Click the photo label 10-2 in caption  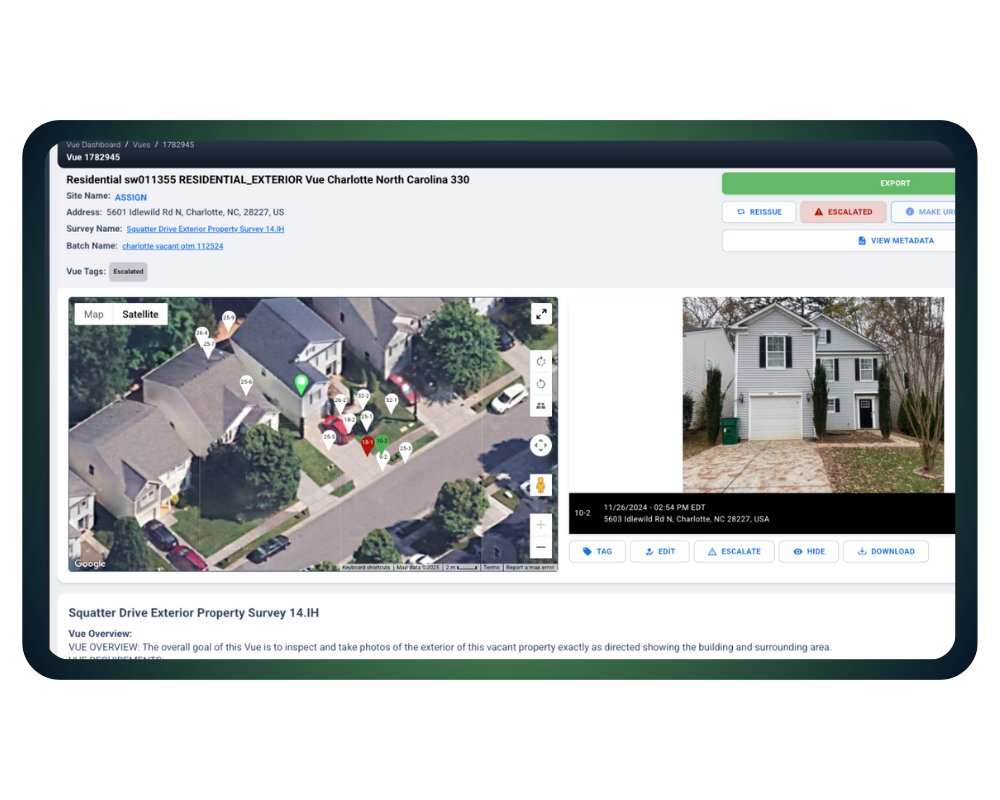[582, 513]
